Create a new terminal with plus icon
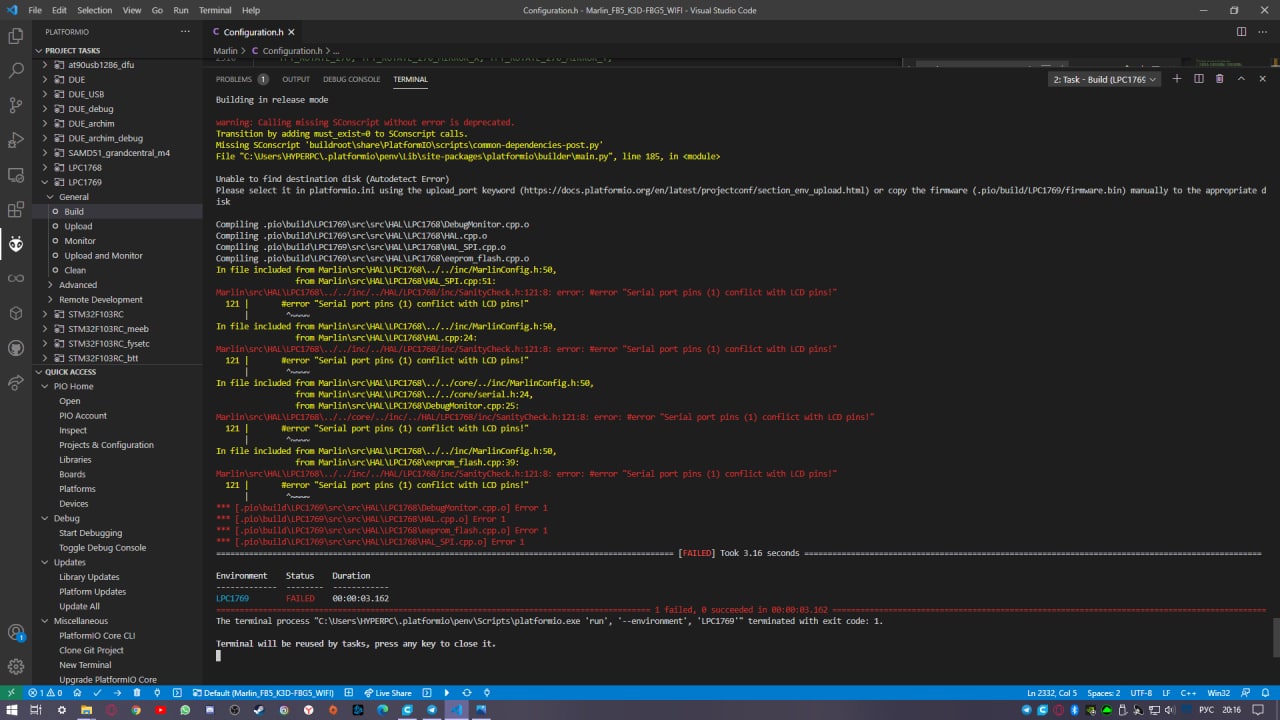This screenshot has height=720, width=1280. (x=1177, y=79)
